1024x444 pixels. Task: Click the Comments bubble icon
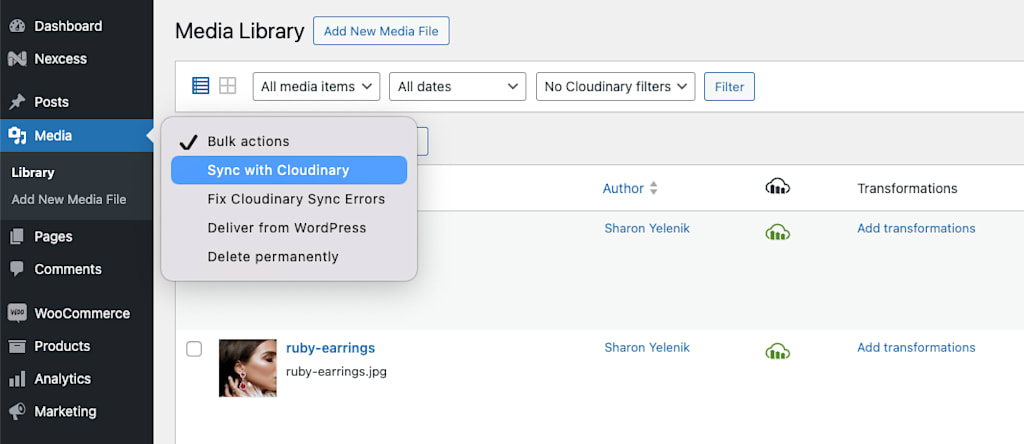point(17,269)
